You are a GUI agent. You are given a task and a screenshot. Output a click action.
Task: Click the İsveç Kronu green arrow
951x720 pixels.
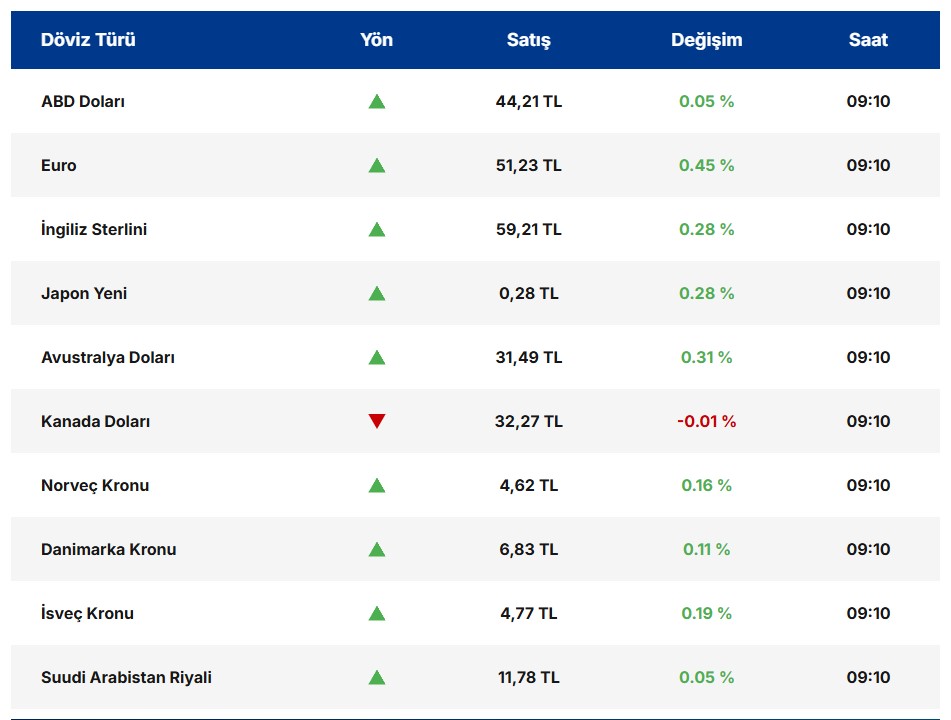click(376, 613)
